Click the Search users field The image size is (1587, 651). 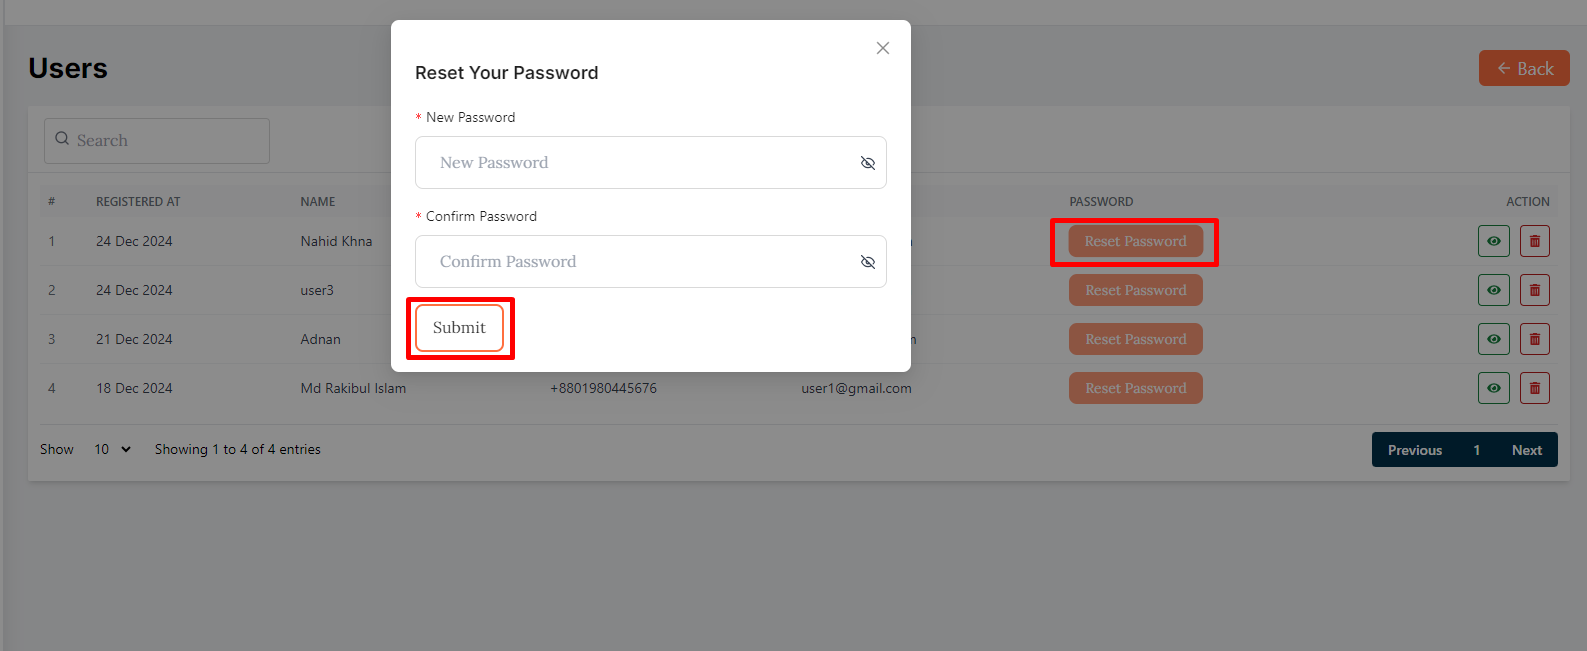pos(157,141)
